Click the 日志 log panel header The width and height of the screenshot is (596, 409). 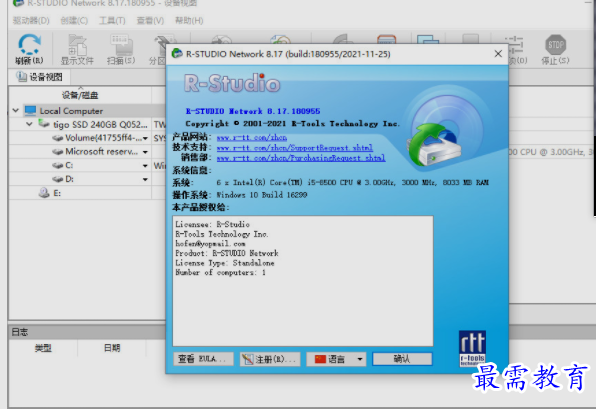(x=87, y=332)
